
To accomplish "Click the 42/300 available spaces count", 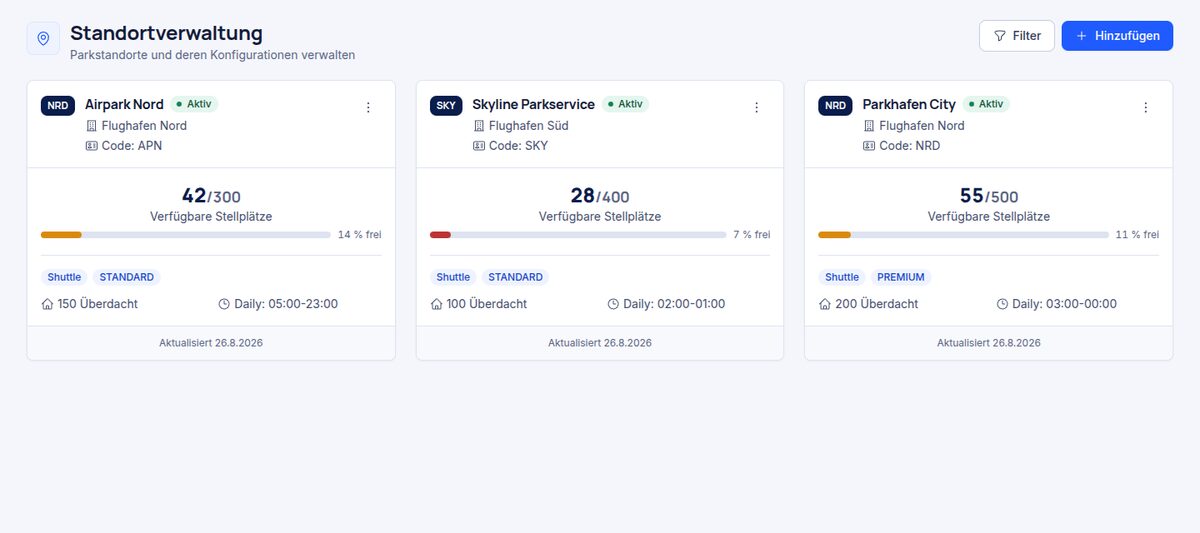I will click(211, 196).
